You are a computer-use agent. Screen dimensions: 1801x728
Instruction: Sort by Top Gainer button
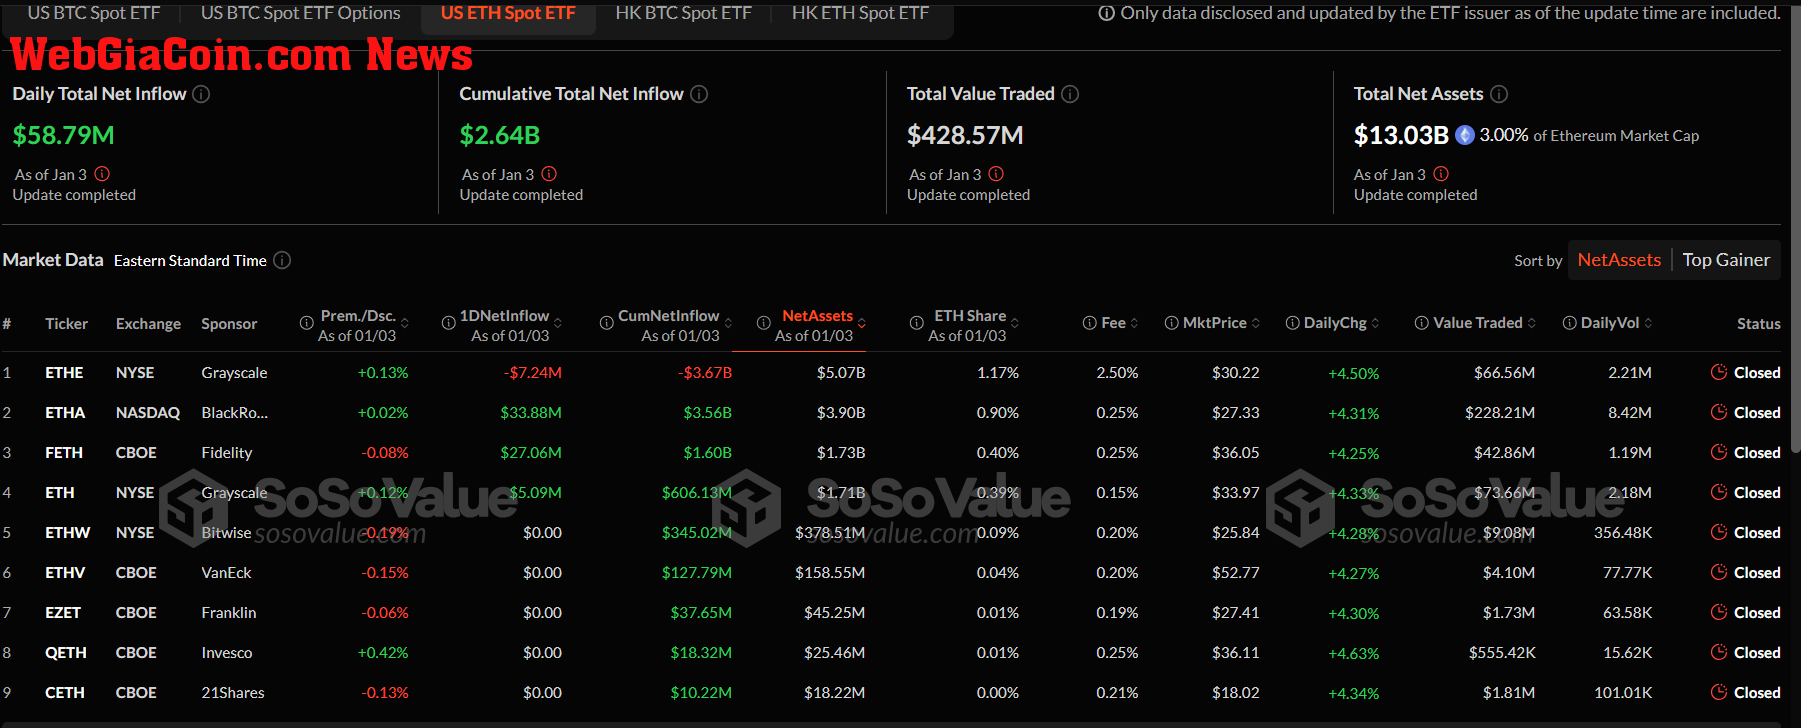pyautogui.click(x=1726, y=260)
